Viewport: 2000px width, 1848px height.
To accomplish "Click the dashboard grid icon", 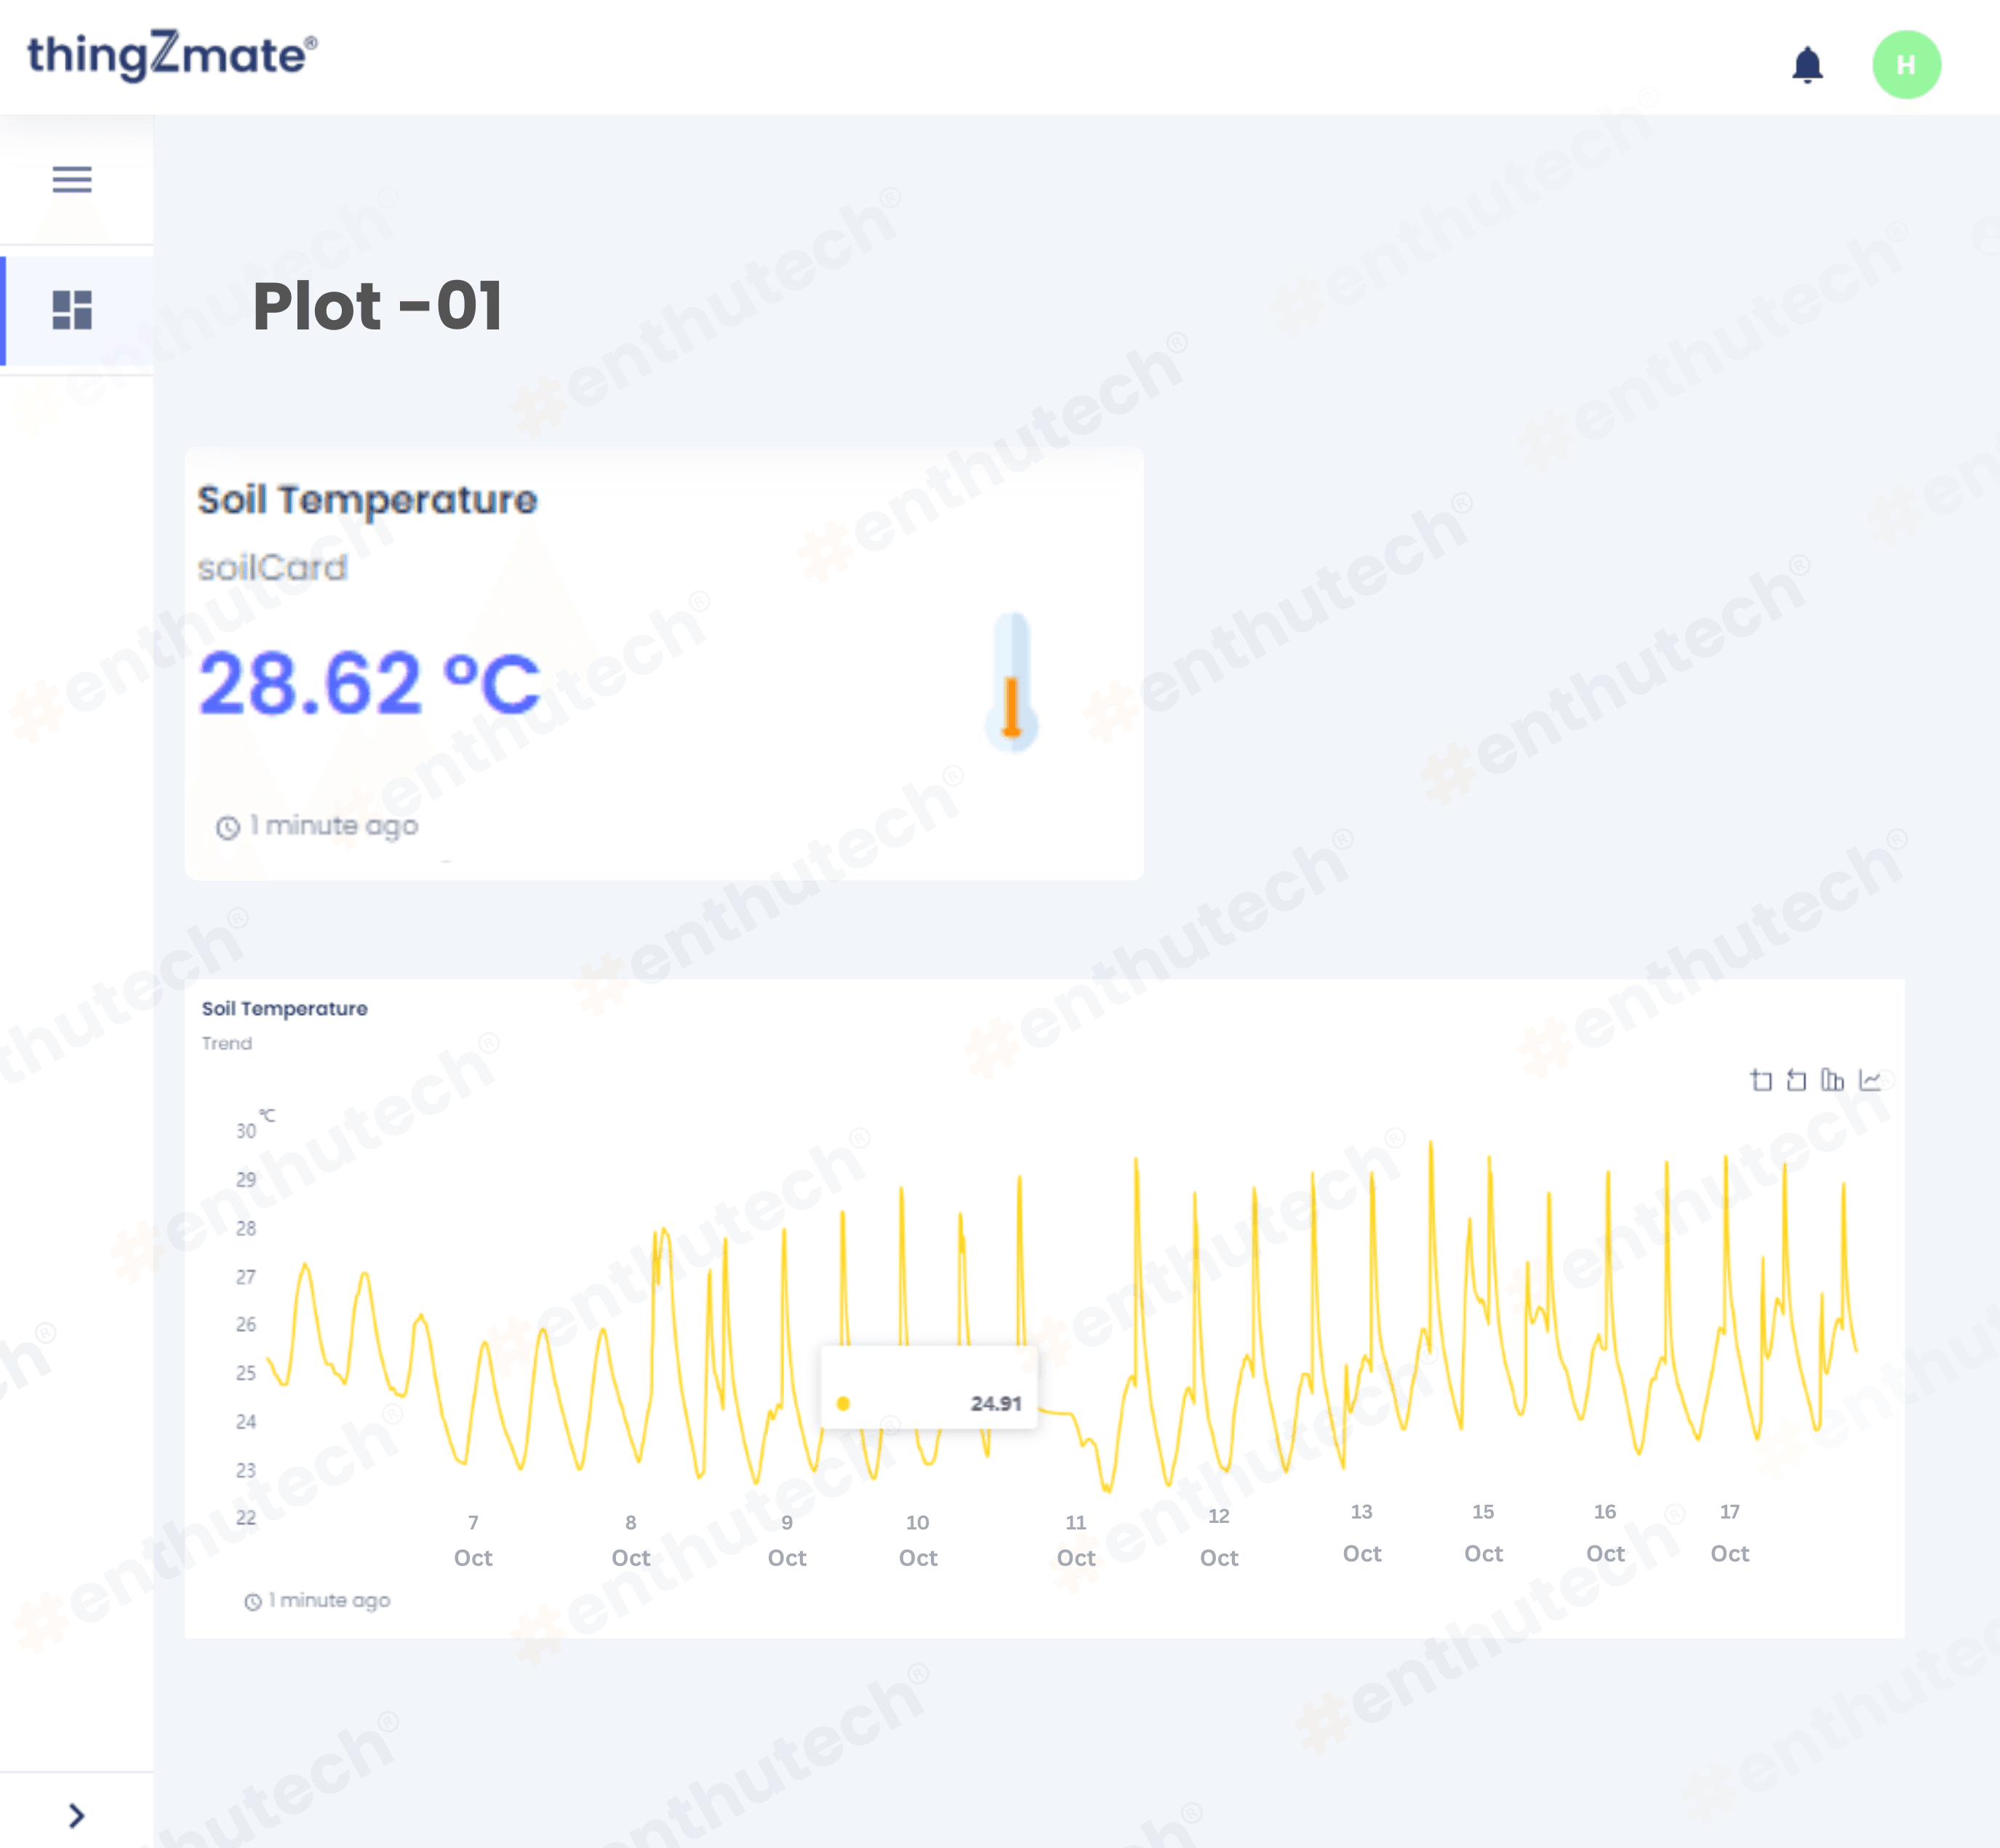I will (72, 310).
